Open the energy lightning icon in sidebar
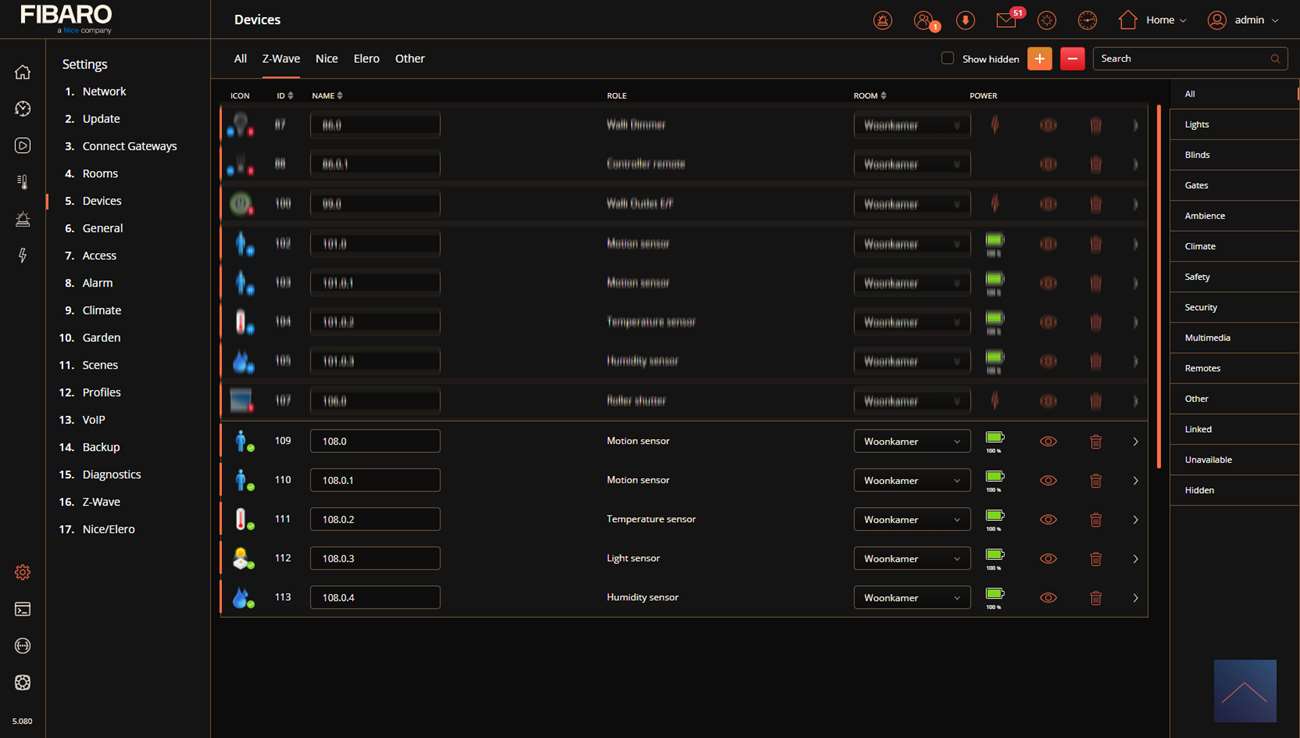 point(22,256)
